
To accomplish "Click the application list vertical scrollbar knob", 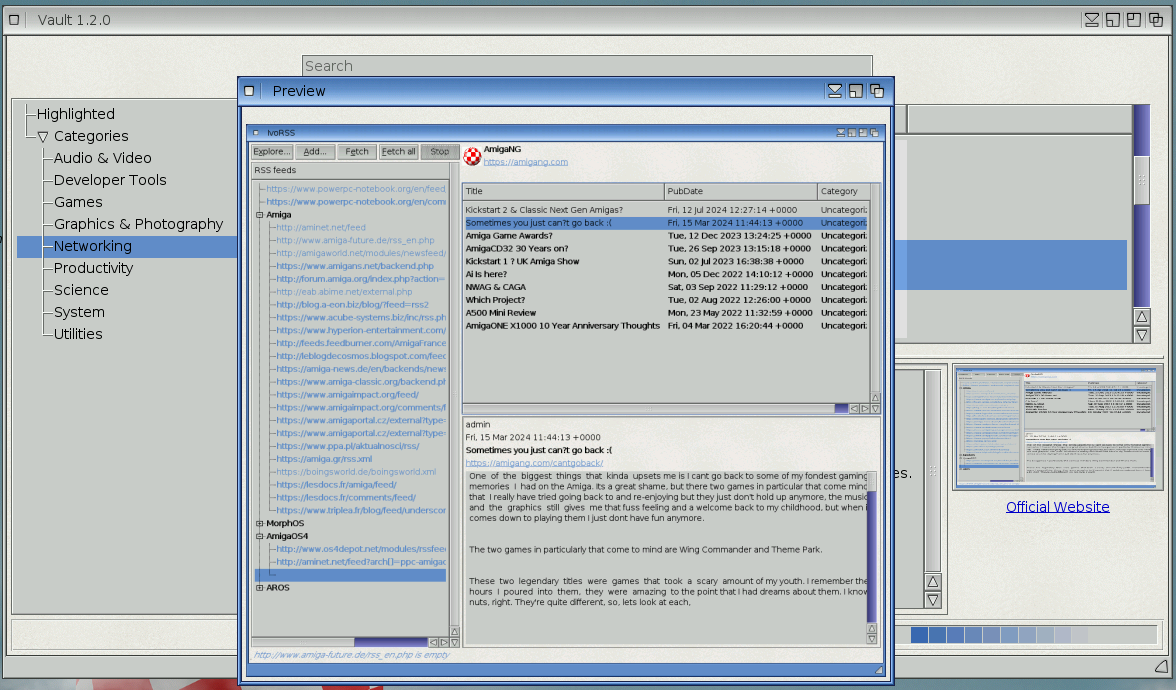I will coord(1141,180).
